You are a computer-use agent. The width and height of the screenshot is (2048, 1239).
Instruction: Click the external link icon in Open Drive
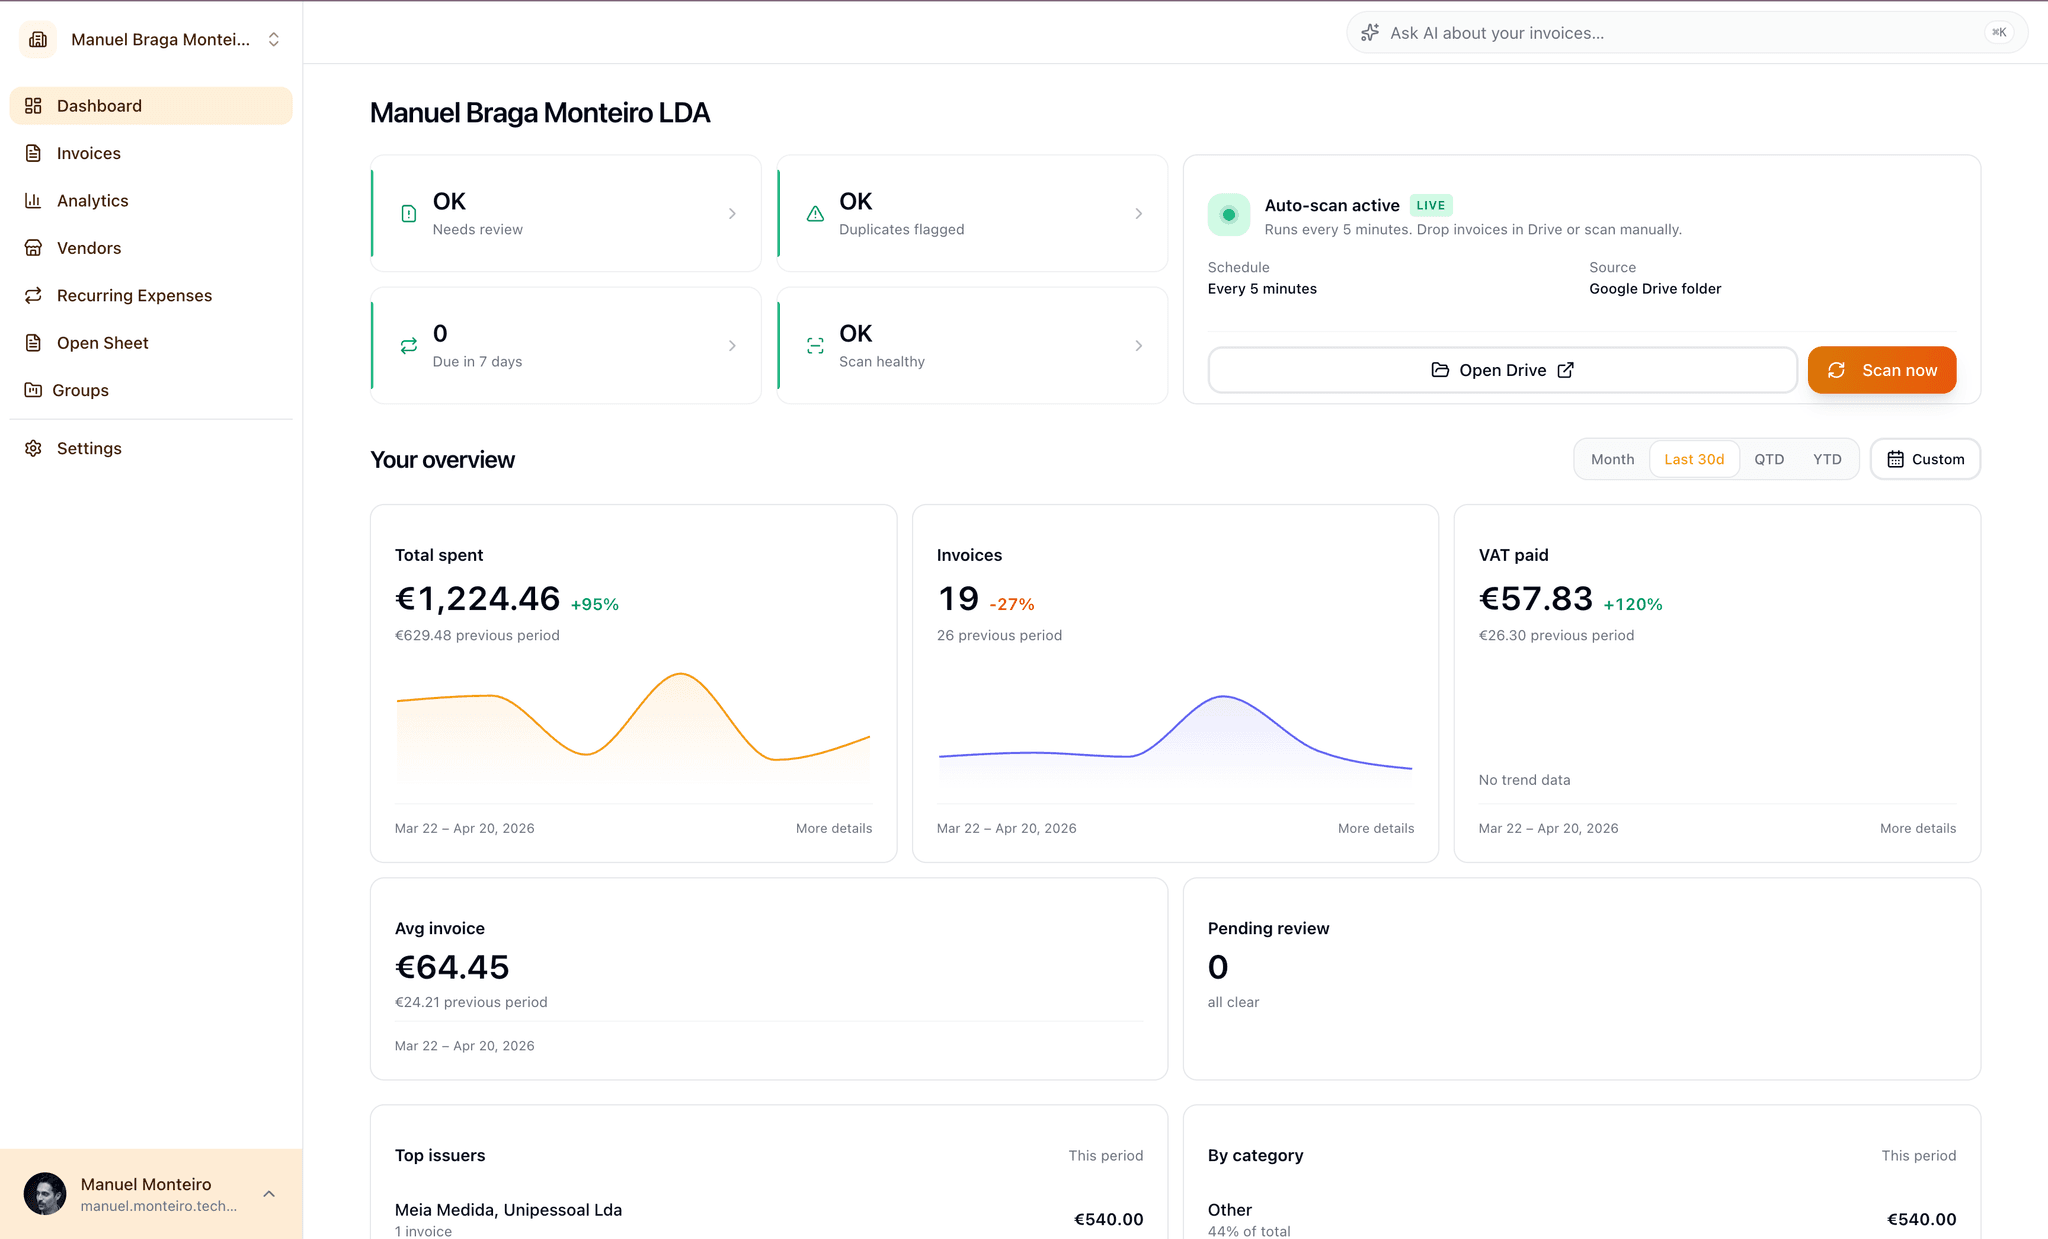1565,370
